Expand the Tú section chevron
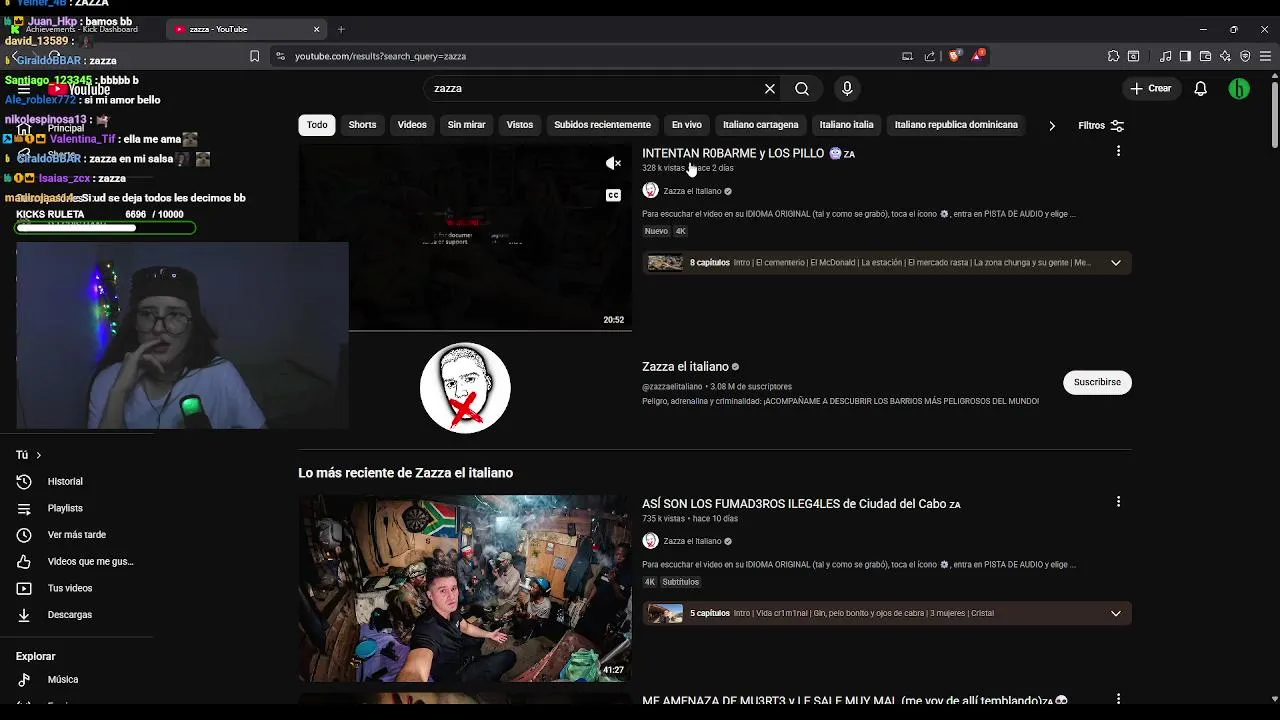1280x720 pixels. [x=39, y=455]
